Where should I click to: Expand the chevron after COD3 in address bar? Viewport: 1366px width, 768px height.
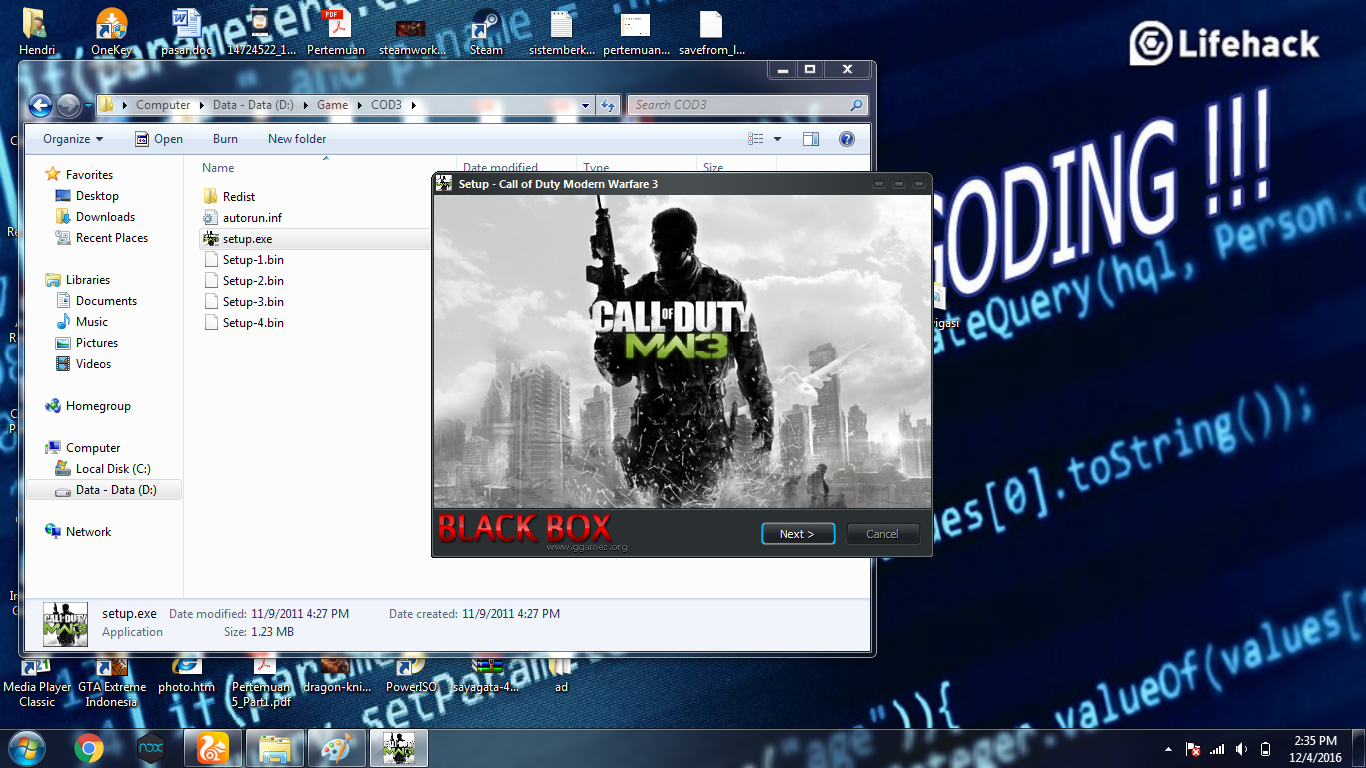pyautogui.click(x=413, y=105)
